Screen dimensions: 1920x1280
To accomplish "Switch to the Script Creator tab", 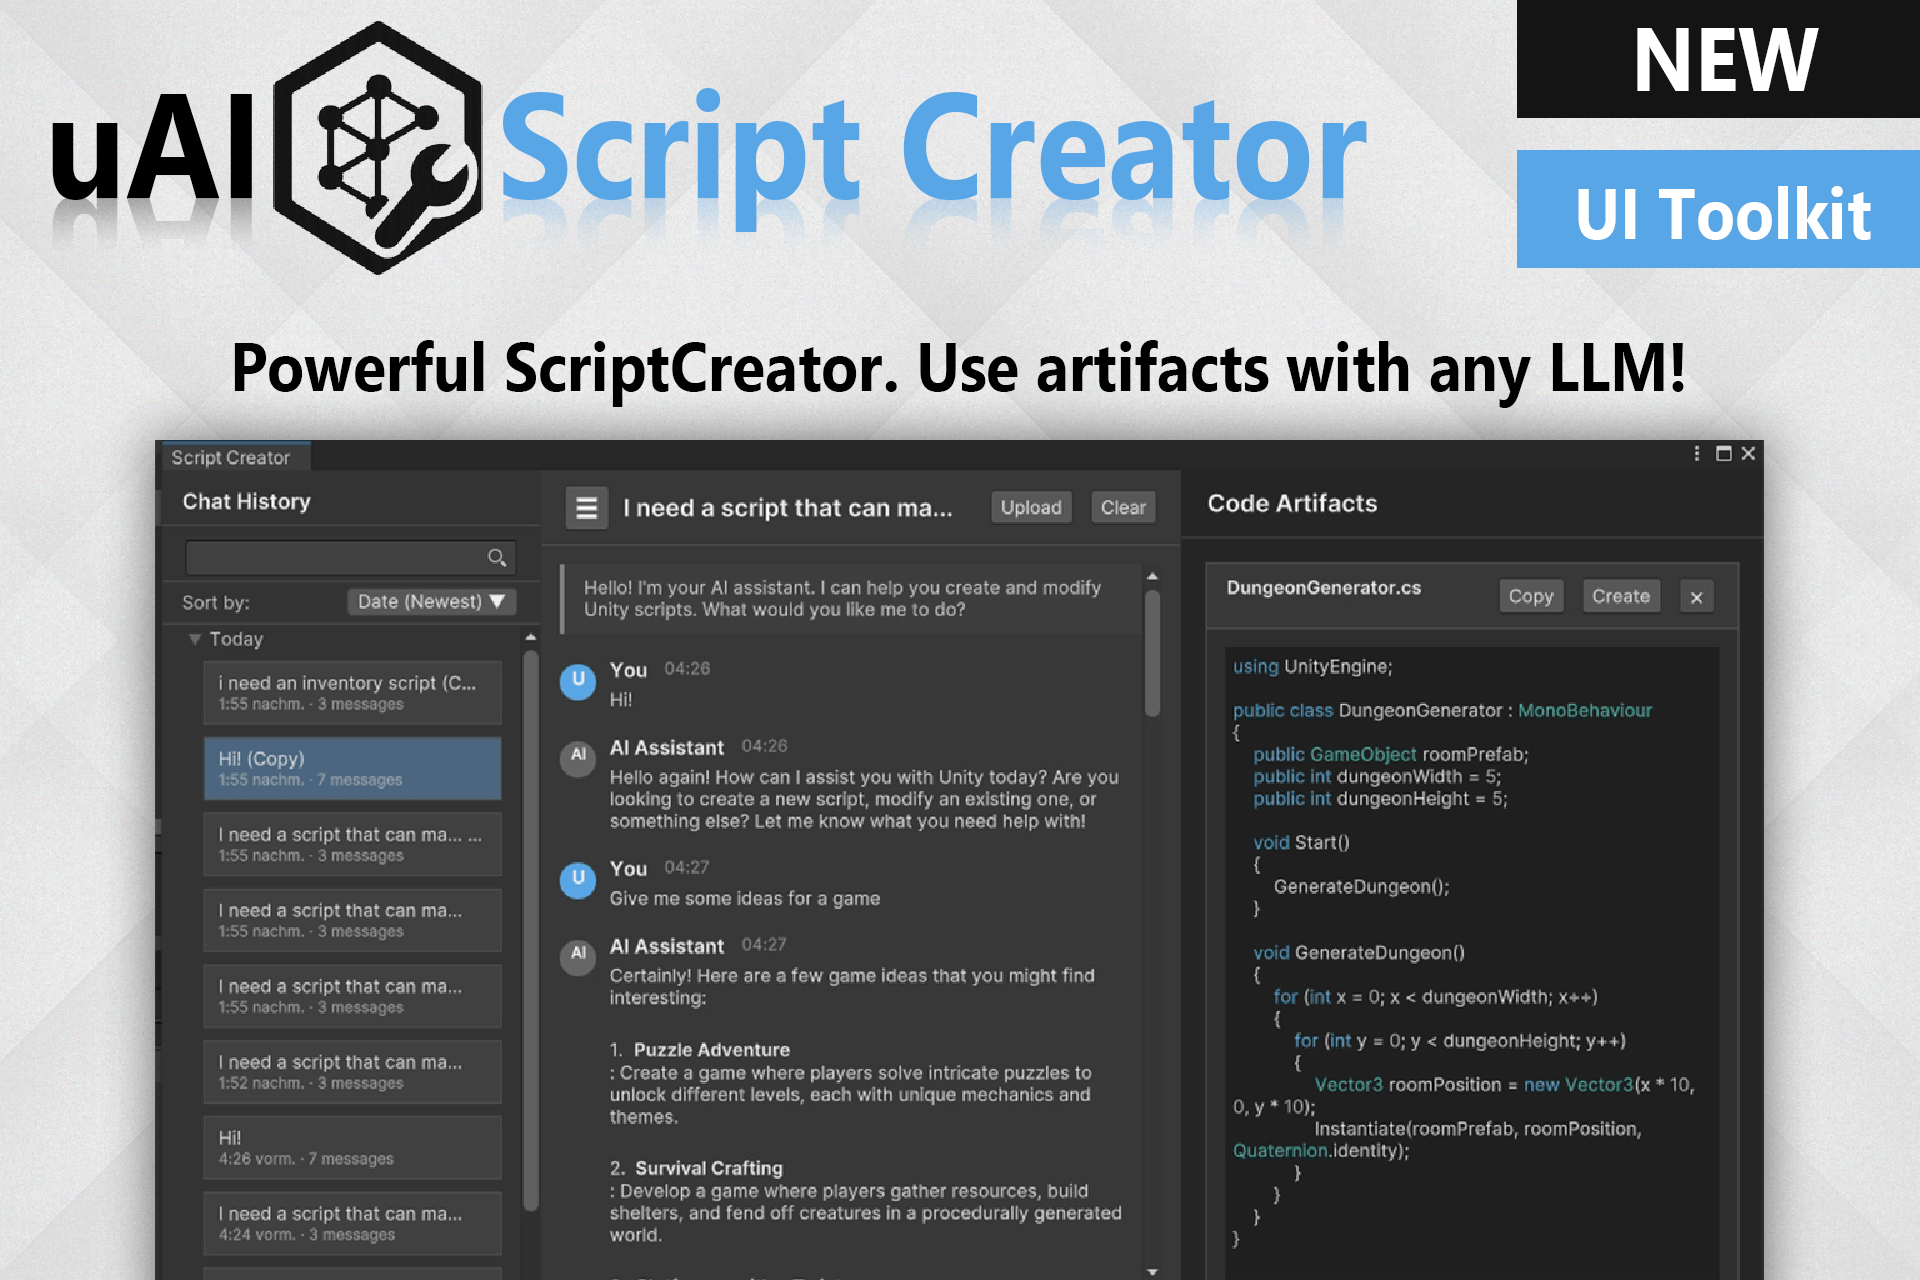I will [x=233, y=457].
